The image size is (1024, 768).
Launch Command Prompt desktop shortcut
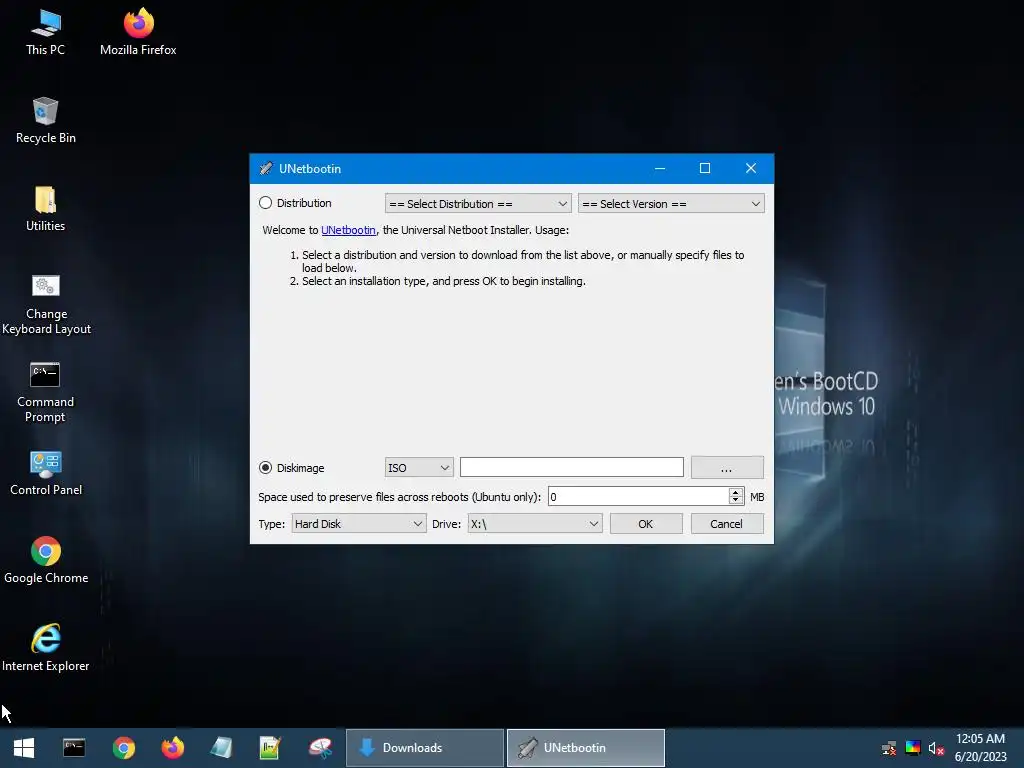tap(46, 392)
